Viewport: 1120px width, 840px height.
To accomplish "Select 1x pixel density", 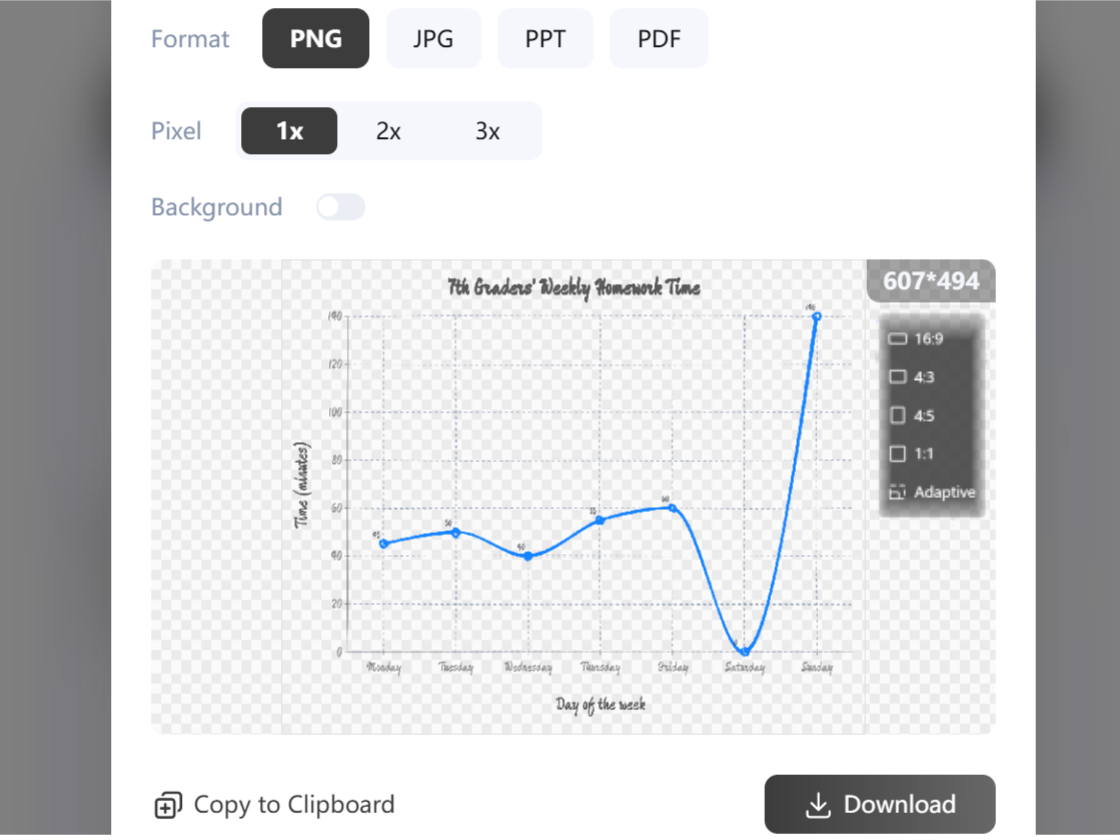I will 289,131.
